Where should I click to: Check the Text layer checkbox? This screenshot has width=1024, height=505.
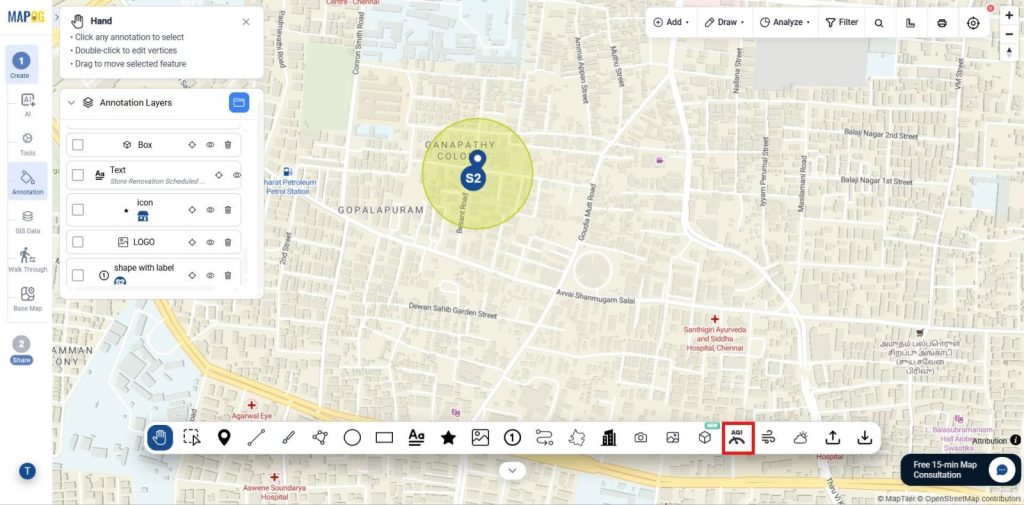pyautogui.click(x=78, y=175)
